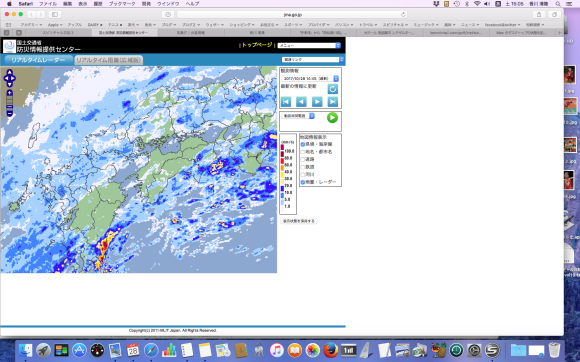Screen dimensions: 580x362
Task: Click the rainfall radar map image
Action: 139,170
